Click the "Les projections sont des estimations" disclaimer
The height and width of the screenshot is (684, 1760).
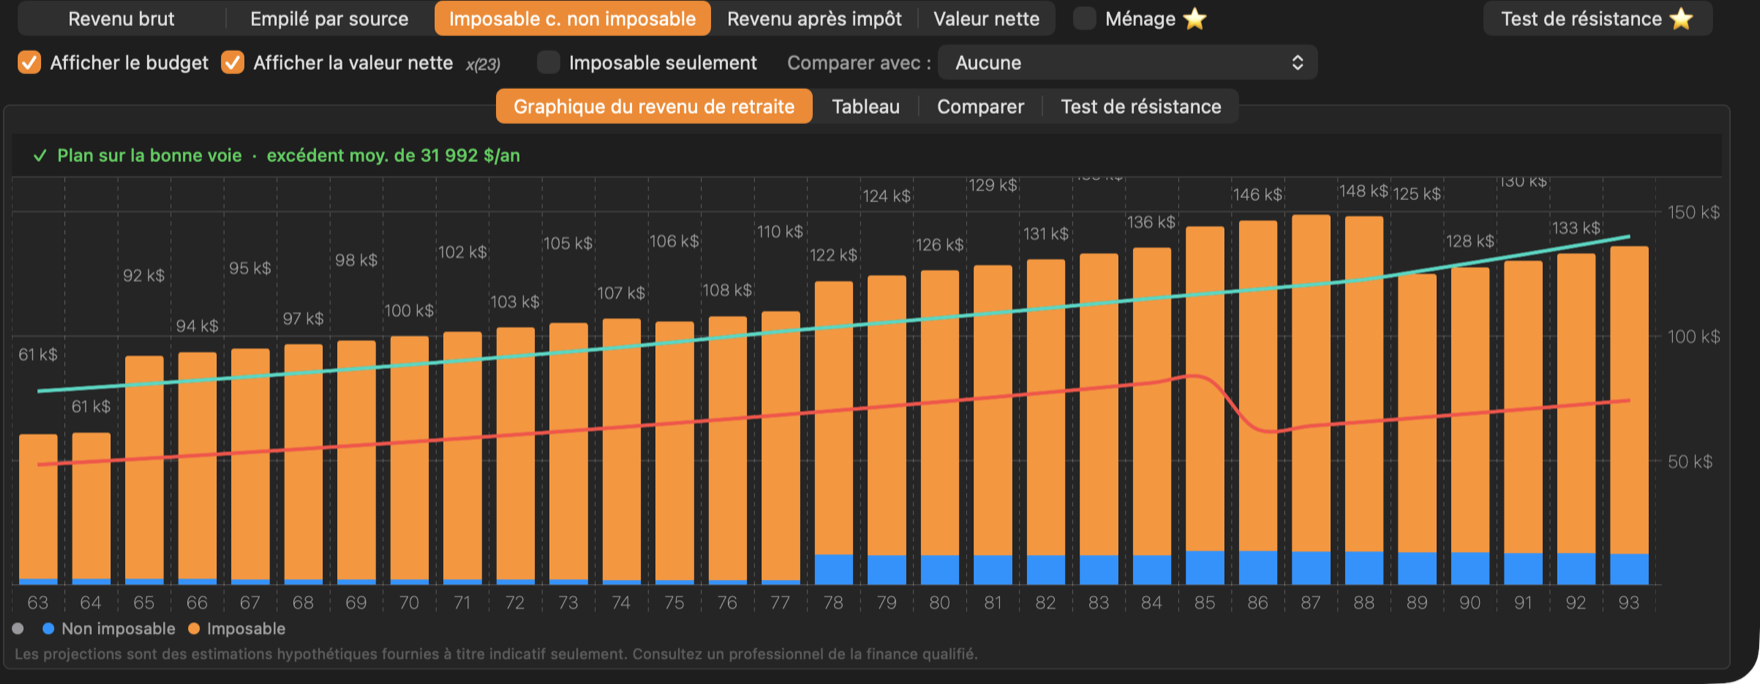tap(495, 654)
